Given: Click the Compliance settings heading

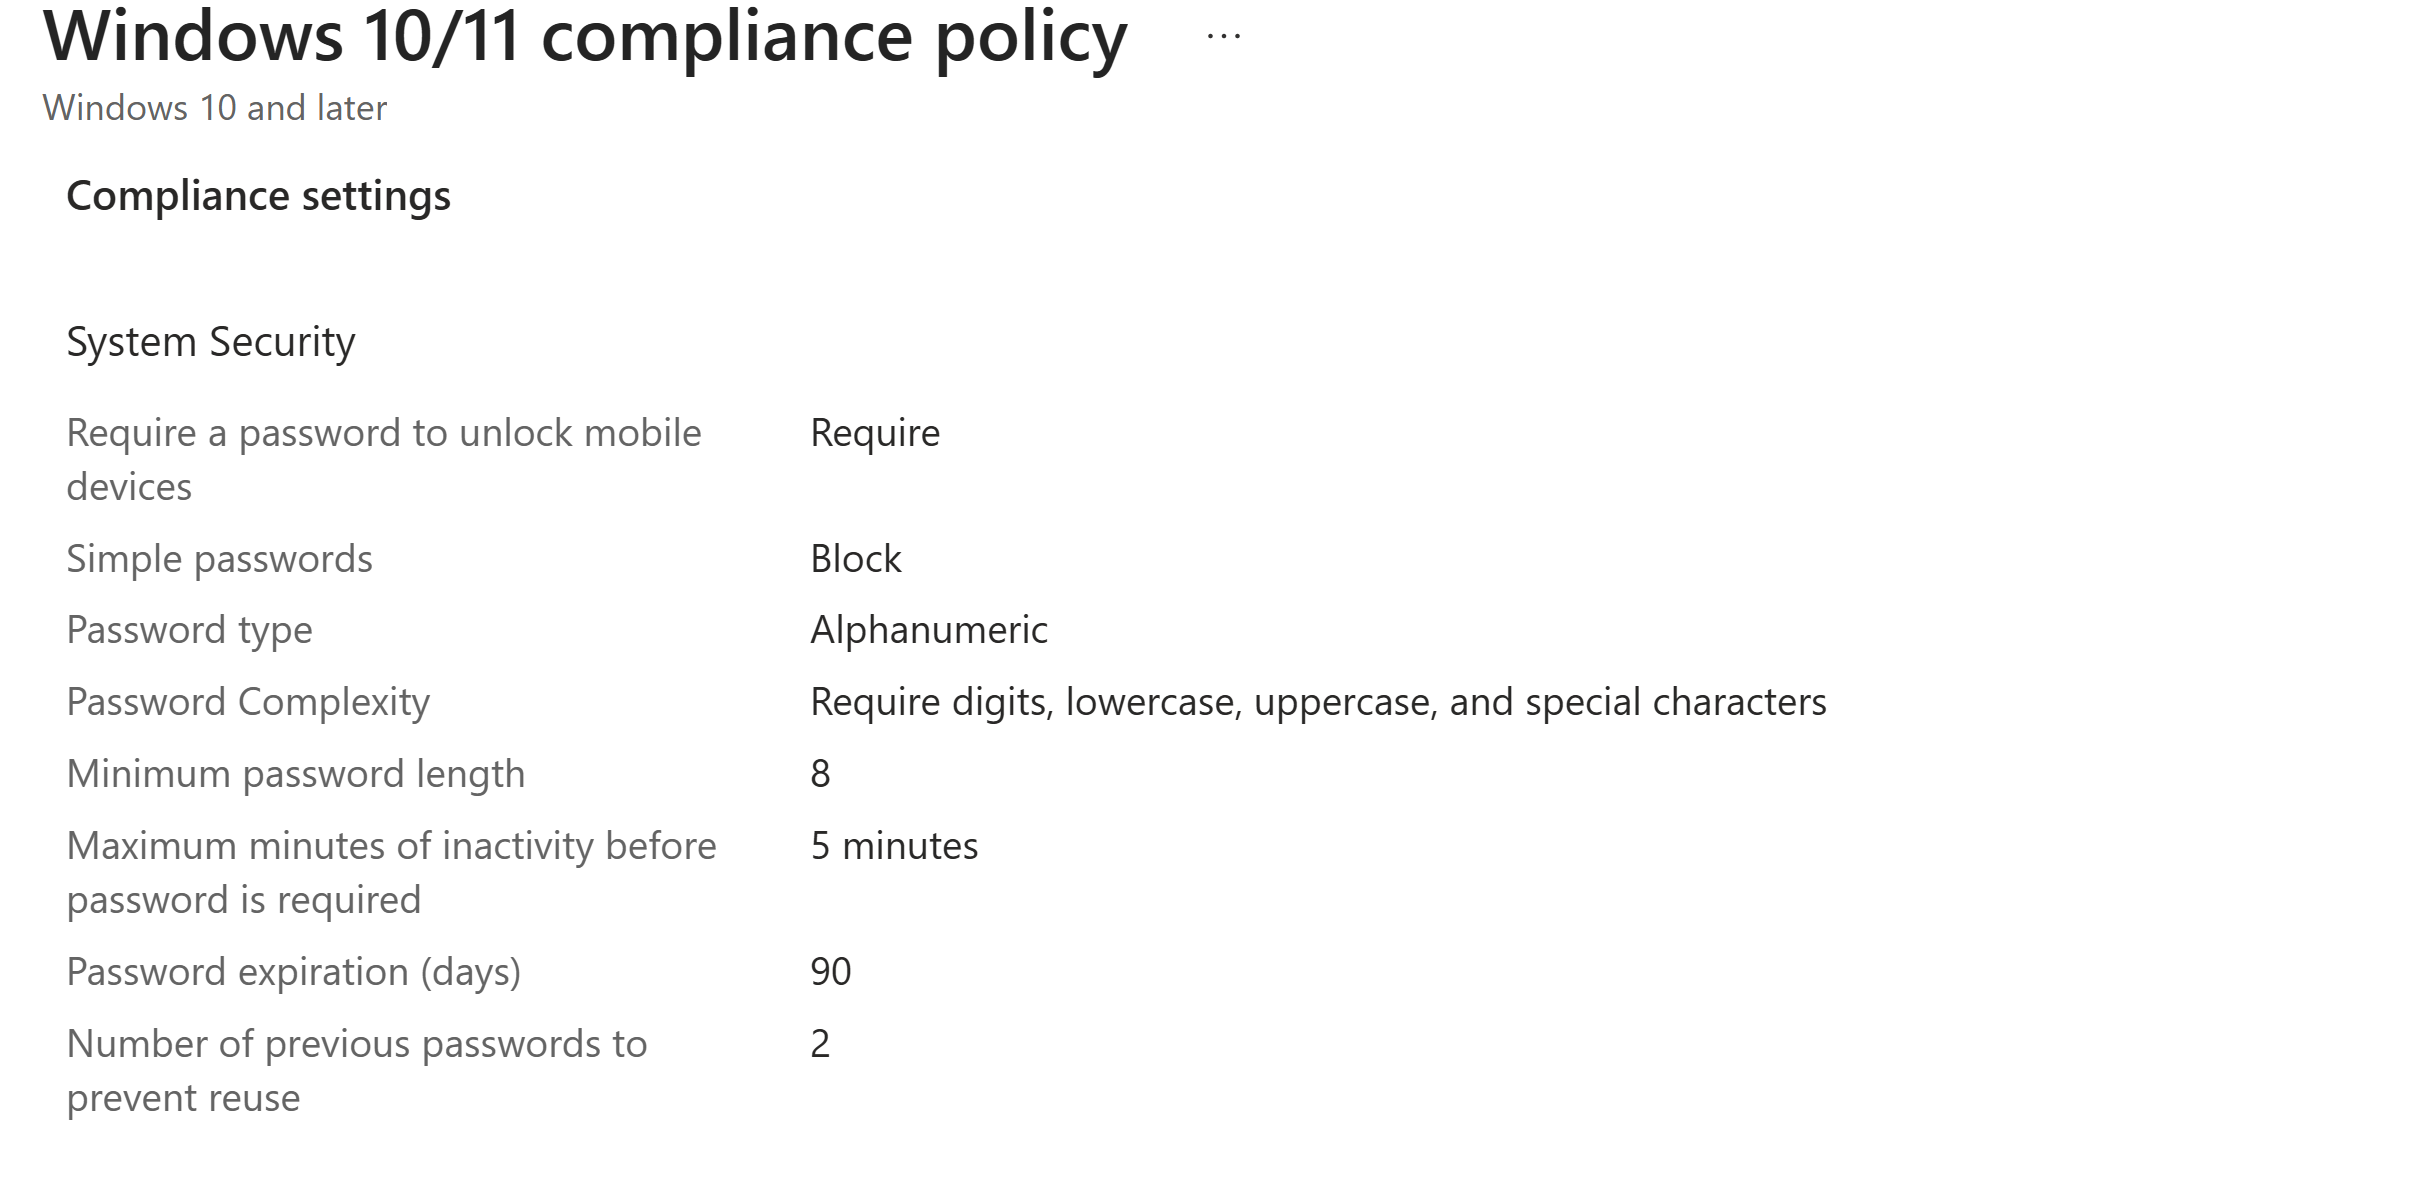Looking at the screenshot, I should tap(258, 196).
